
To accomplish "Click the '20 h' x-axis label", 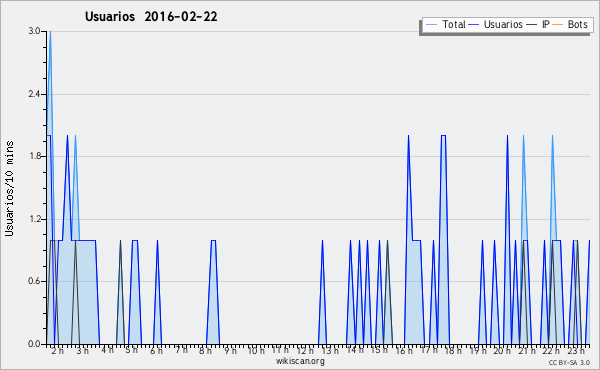I will click(502, 351).
